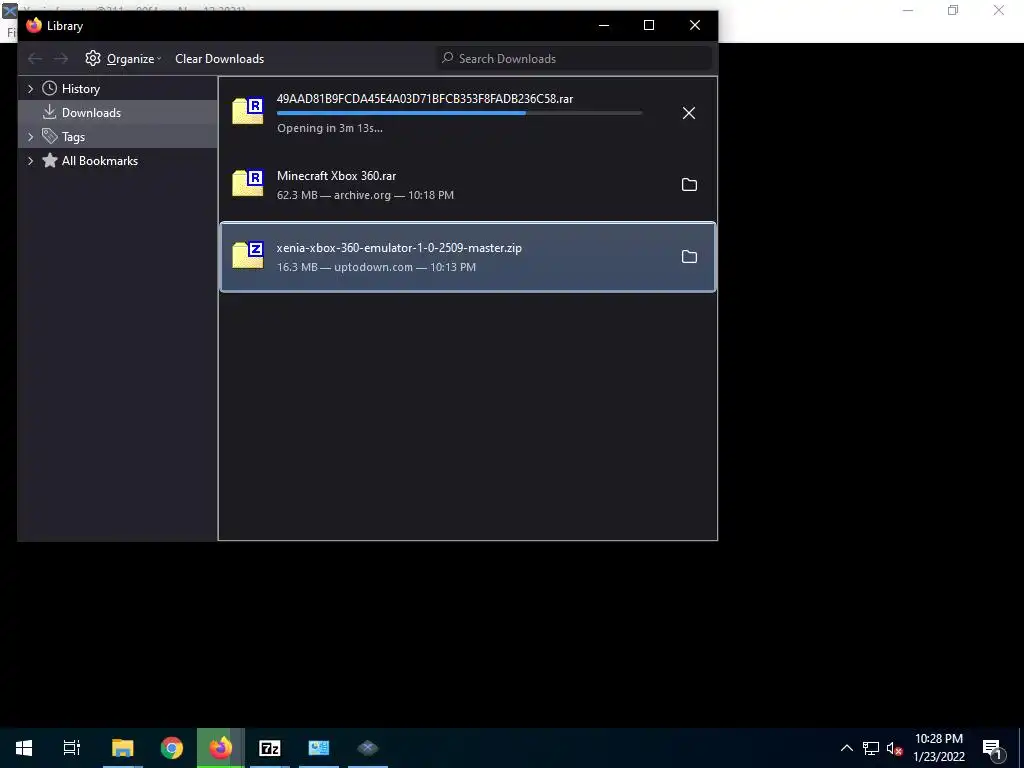This screenshot has width=1024, height=768.
Task: Click the muted volume icon in tray
Action: click(x=894, y=748)
